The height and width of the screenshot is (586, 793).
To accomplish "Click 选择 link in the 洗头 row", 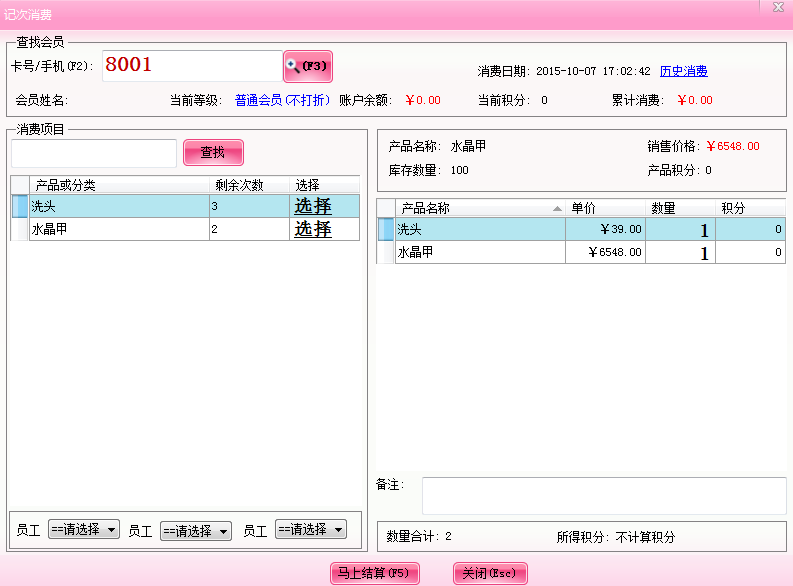I will point(313,206).
